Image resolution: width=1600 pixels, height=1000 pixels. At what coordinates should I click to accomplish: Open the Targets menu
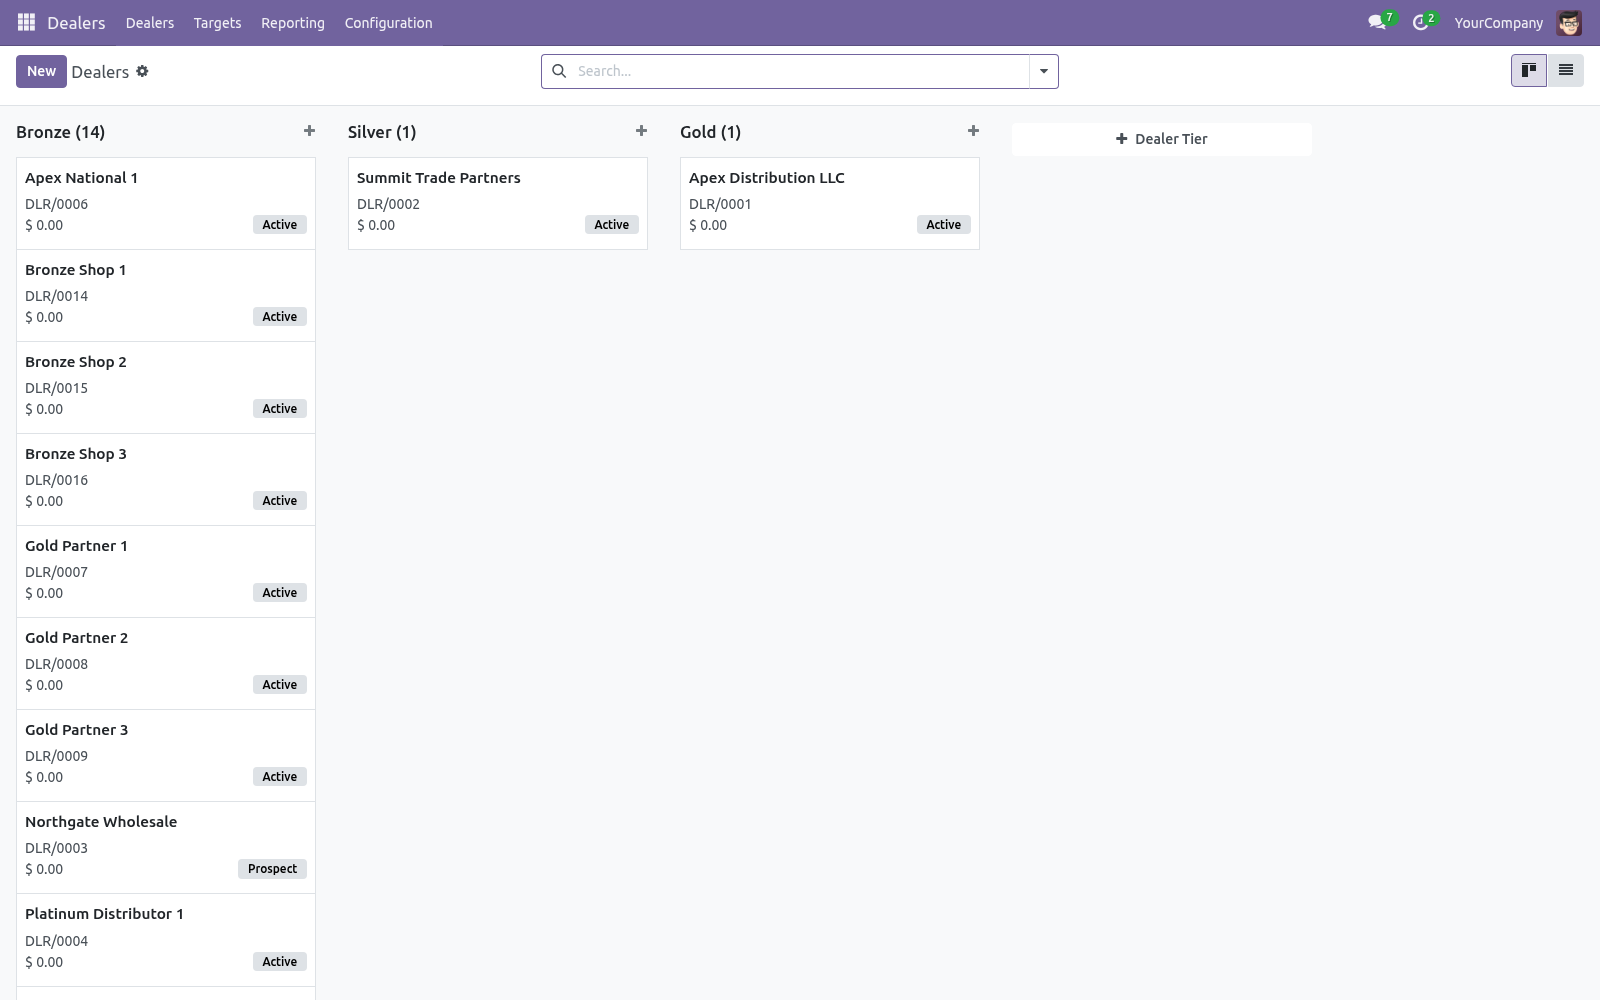(x=217, y=23)
